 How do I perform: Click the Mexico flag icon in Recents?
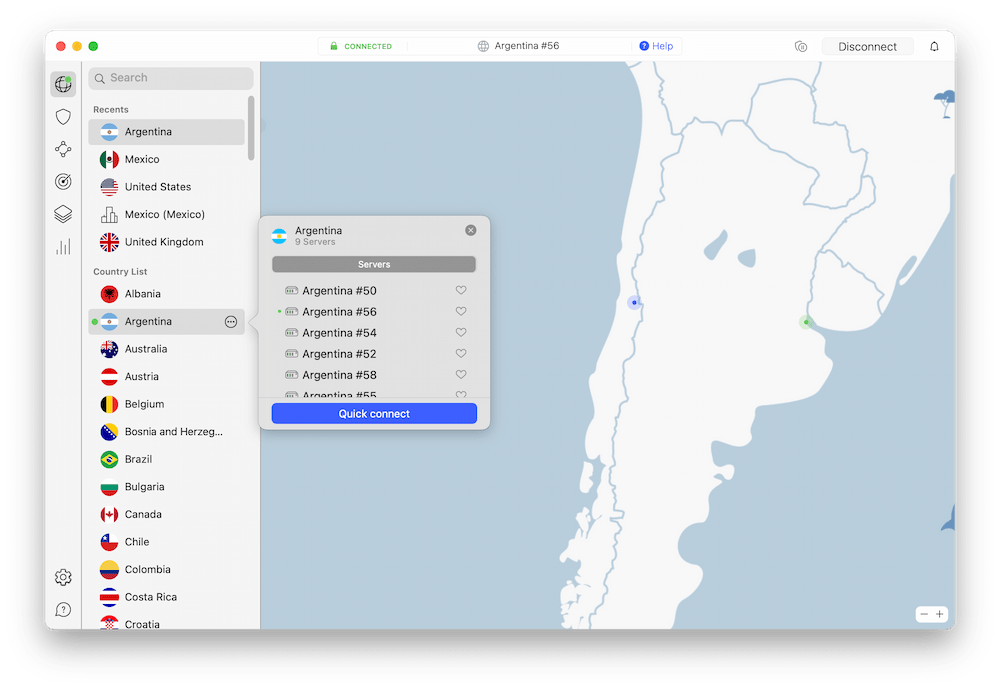click(x=109, y=159)
